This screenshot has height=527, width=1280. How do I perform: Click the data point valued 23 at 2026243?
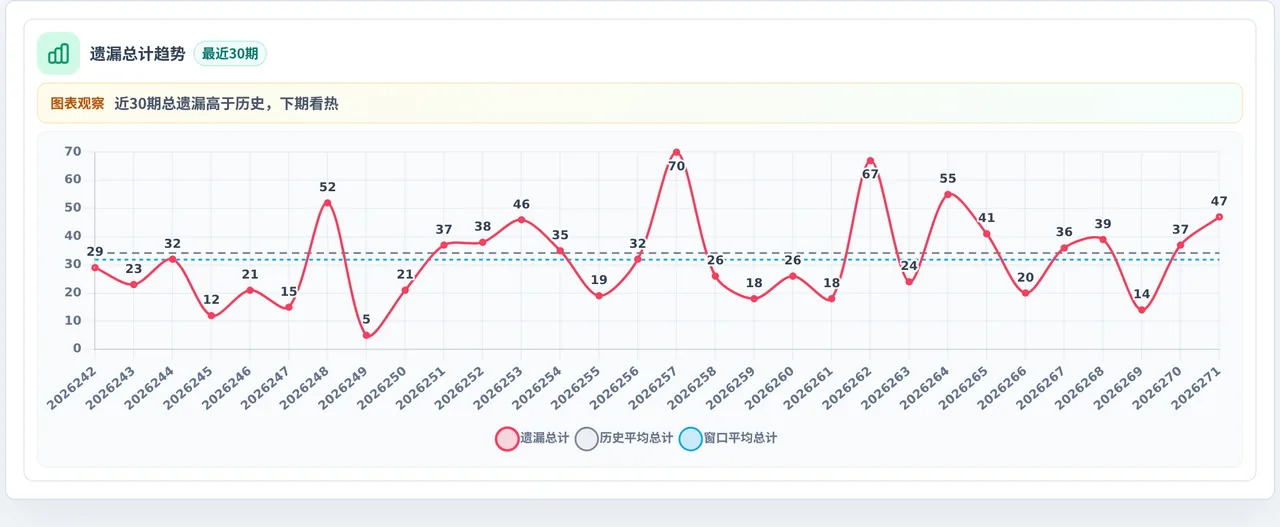[x=133, y=284]
